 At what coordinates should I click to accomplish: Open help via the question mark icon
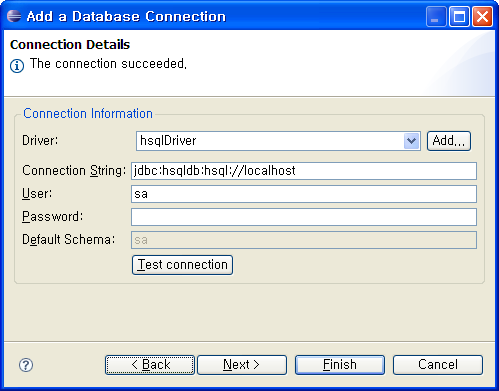26,365
